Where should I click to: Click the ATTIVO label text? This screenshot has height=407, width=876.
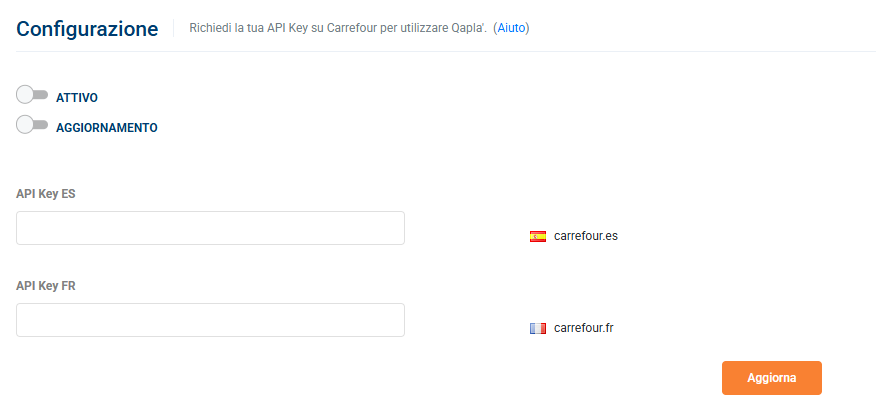pyautogui.click(x=77, y=98)
